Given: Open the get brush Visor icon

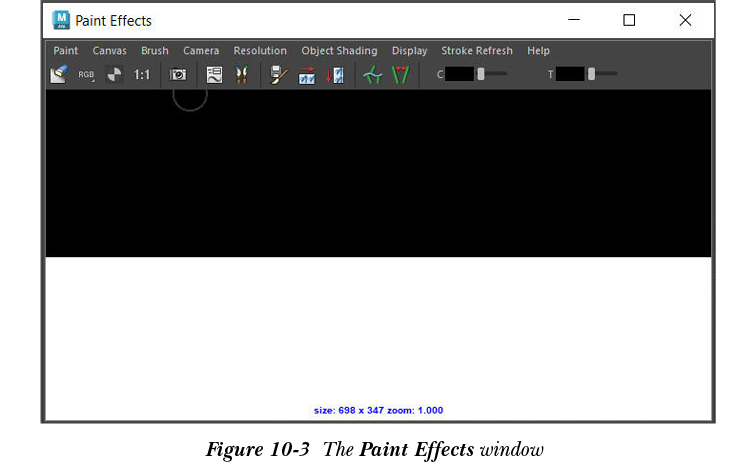Looking at the screenshot, I should click(x=241, y=74).
